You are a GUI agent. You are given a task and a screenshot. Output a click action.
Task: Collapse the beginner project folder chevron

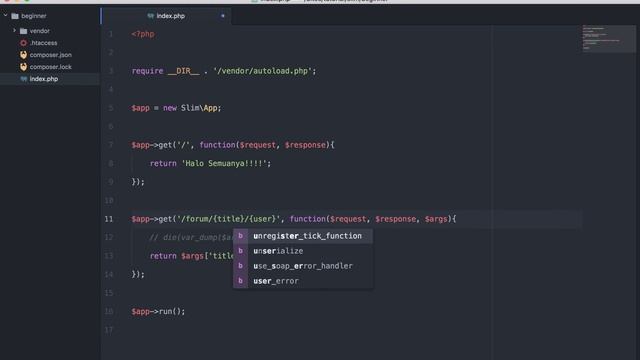[5, 16]
